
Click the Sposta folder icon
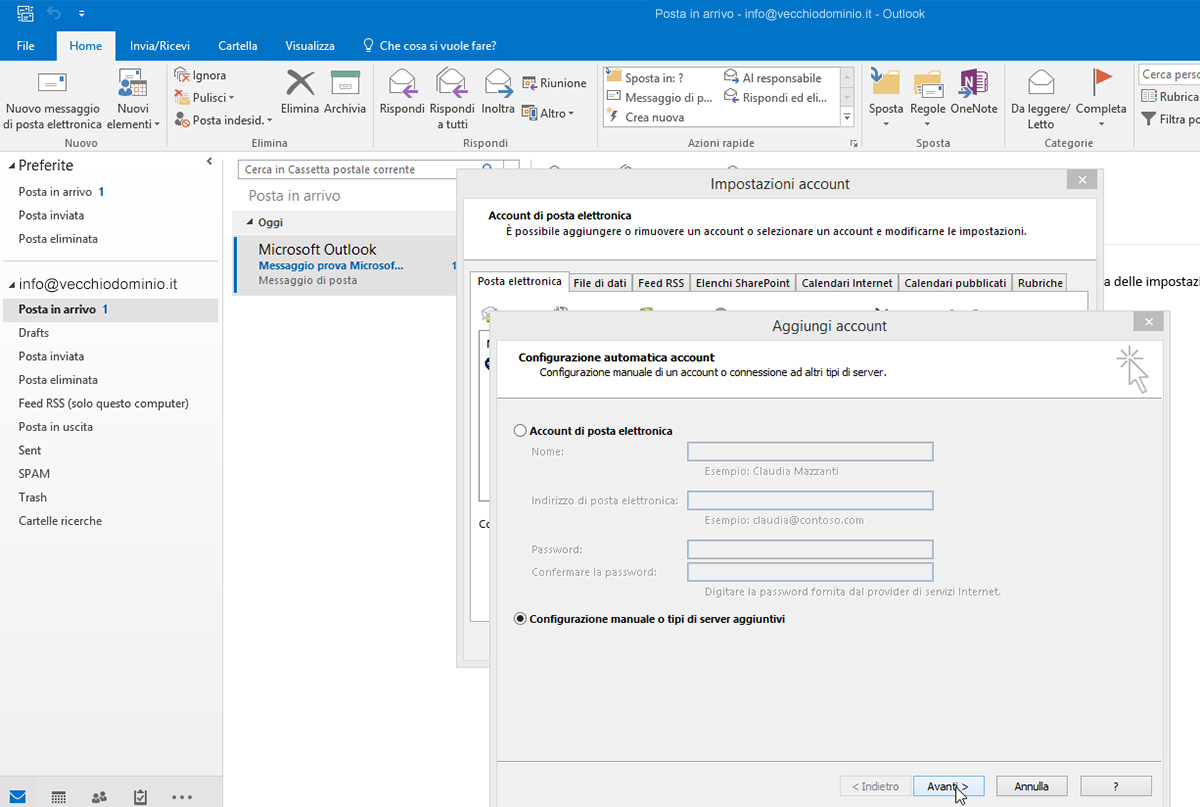tap(885, 82)
